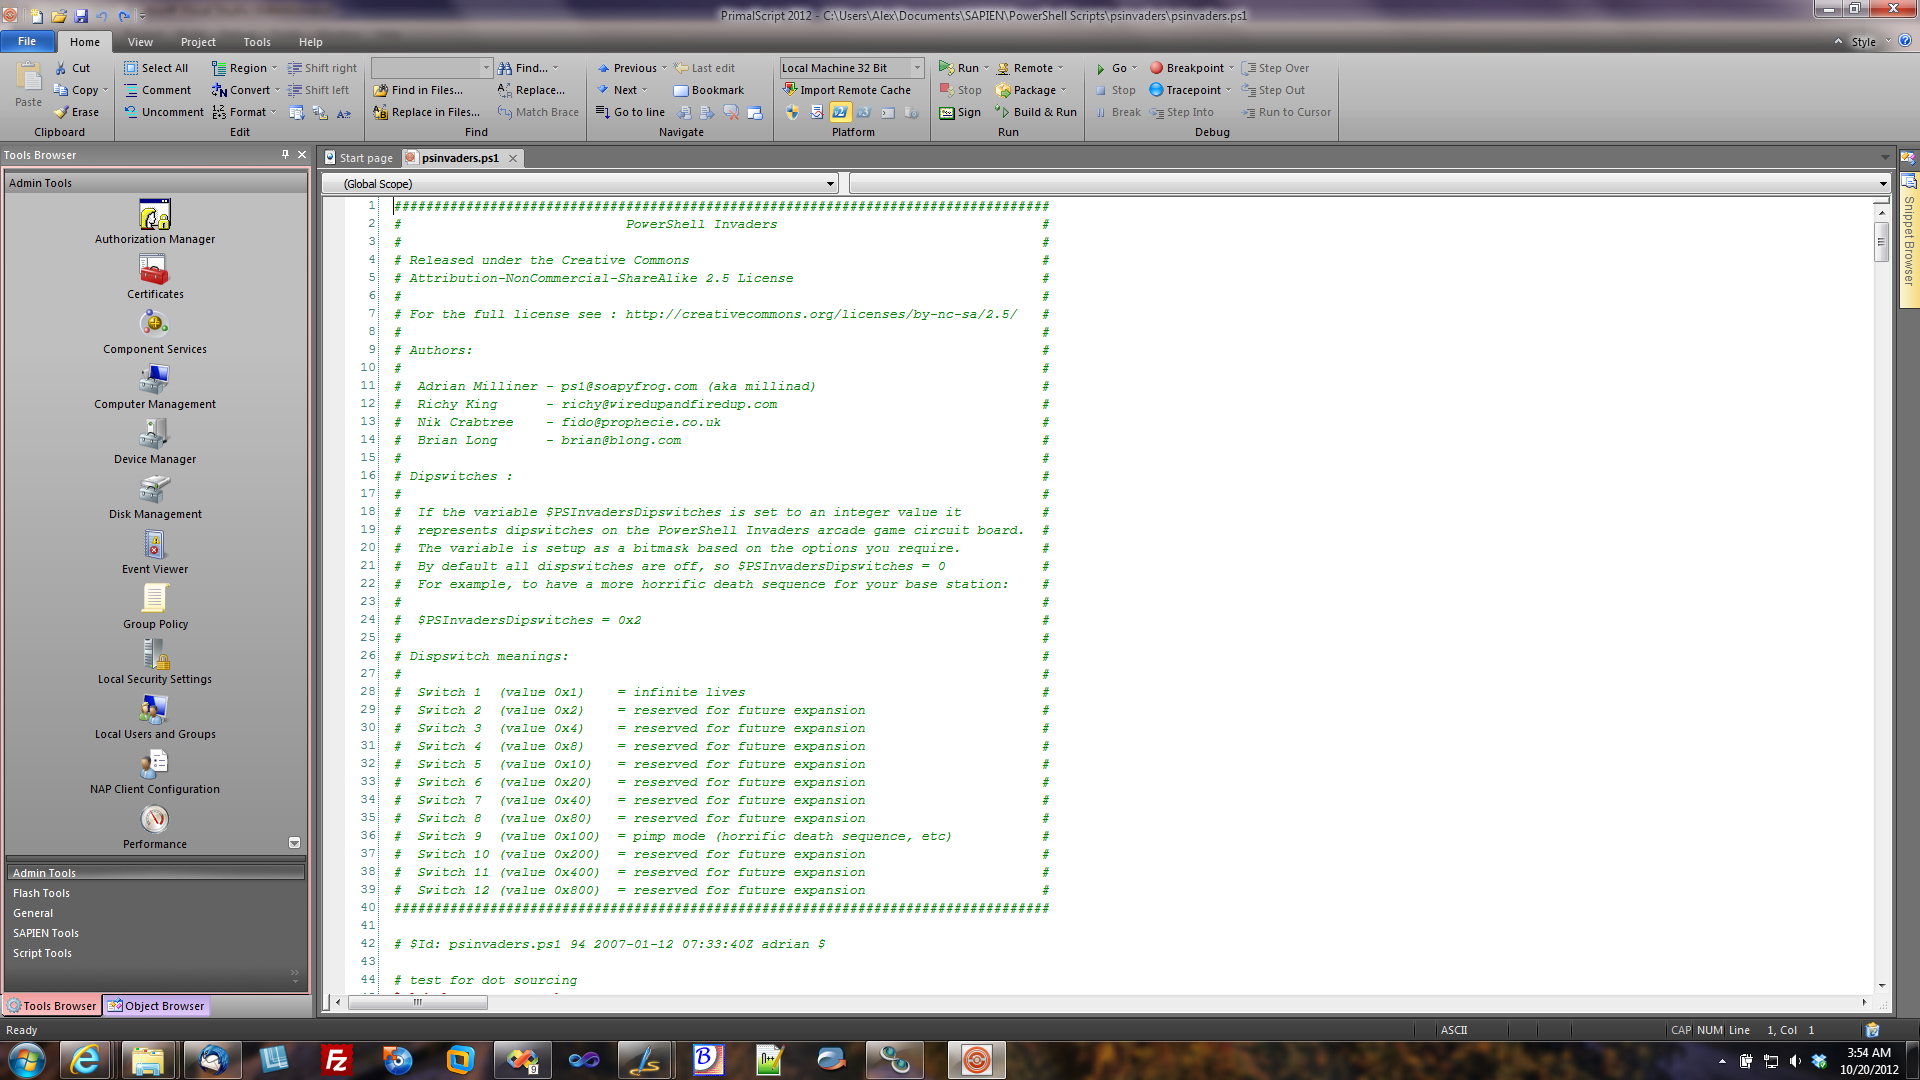Uncomment the selected lines

point(164,112)
